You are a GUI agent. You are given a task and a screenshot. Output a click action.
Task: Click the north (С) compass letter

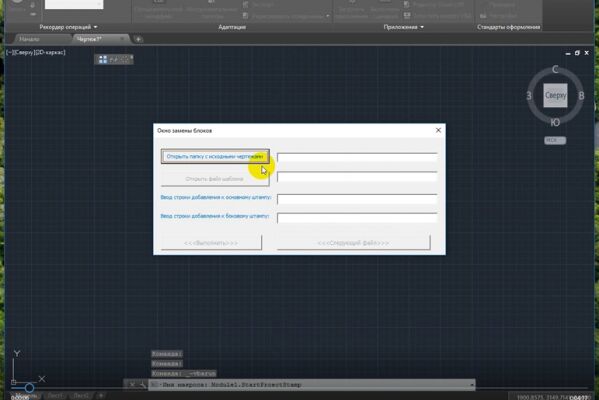pyautogui.click(x=555, y=69)
